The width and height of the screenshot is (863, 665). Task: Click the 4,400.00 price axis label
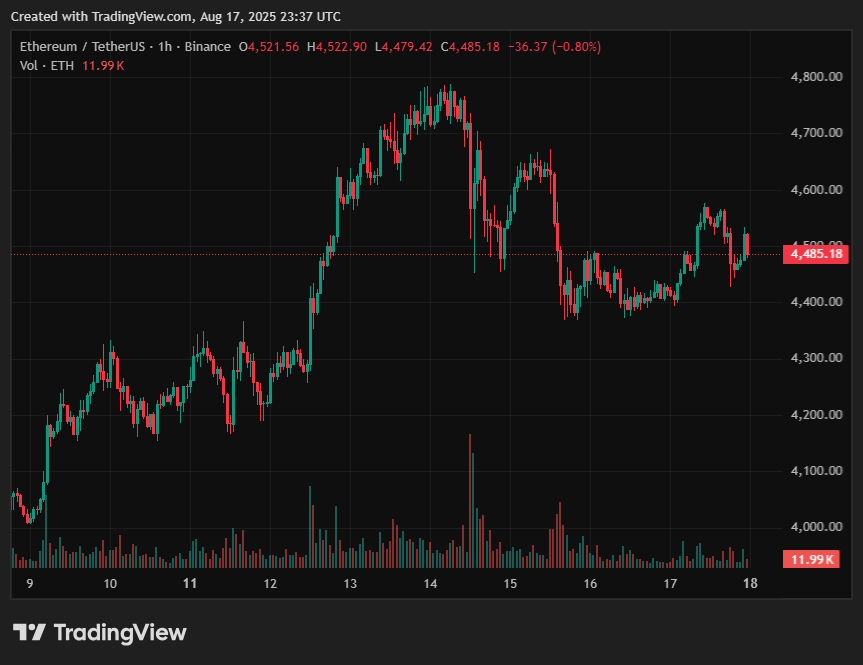point(816,302)
